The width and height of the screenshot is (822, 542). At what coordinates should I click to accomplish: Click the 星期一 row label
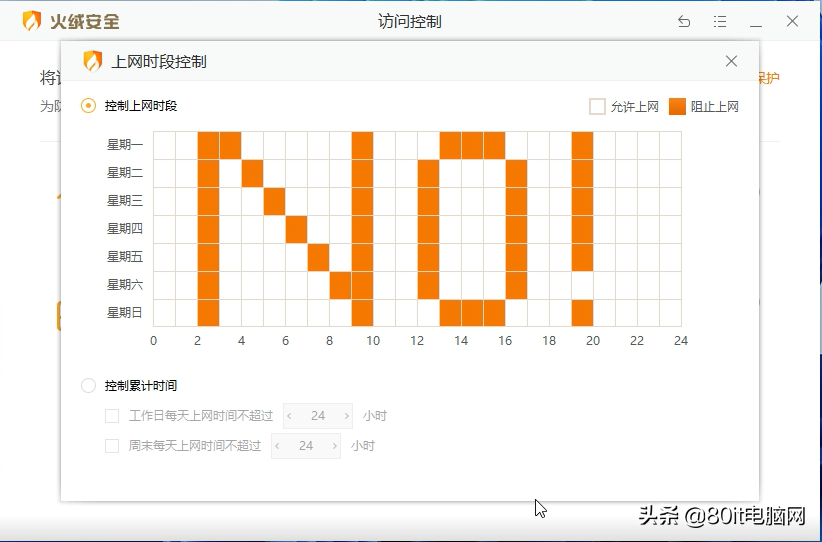[x=125, y=145]
